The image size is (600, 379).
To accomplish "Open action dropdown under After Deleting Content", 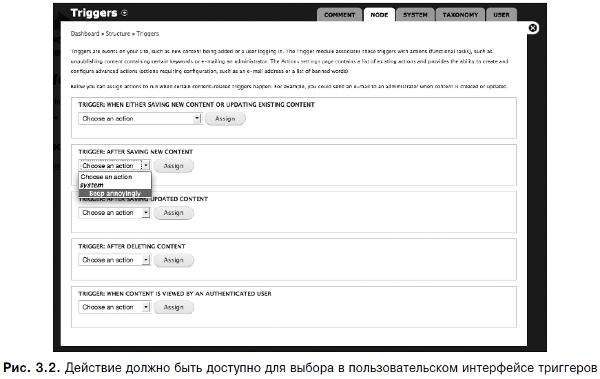I will pyautogui.click(x=114, y=260).
